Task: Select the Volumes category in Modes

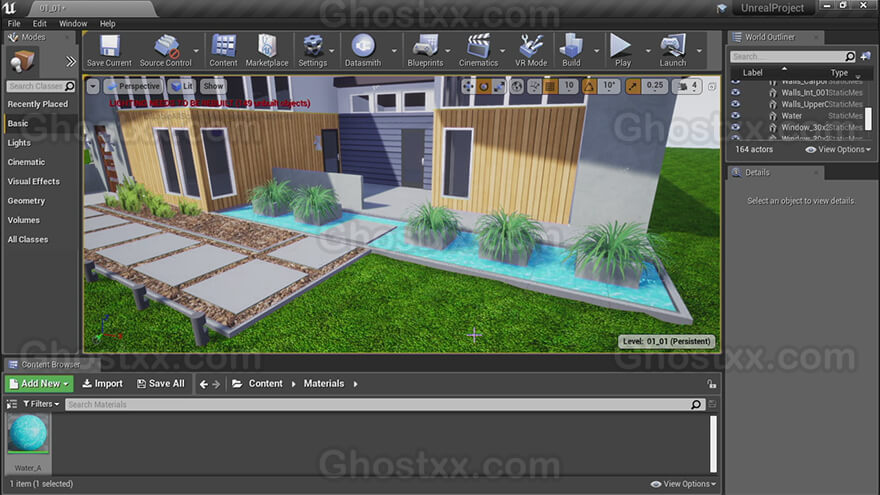Action: point(24,220)
